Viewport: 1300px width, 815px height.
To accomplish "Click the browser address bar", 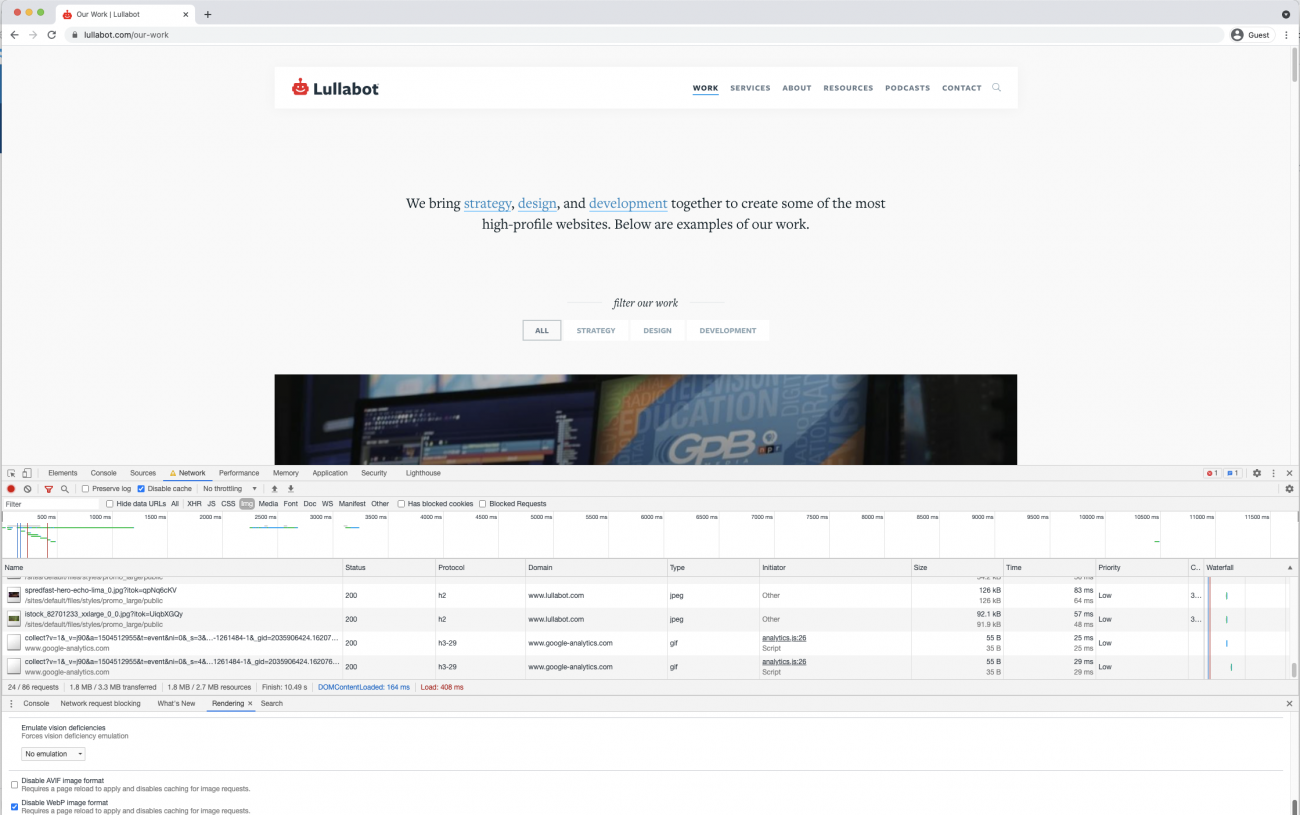I will [x=645, y=35].
